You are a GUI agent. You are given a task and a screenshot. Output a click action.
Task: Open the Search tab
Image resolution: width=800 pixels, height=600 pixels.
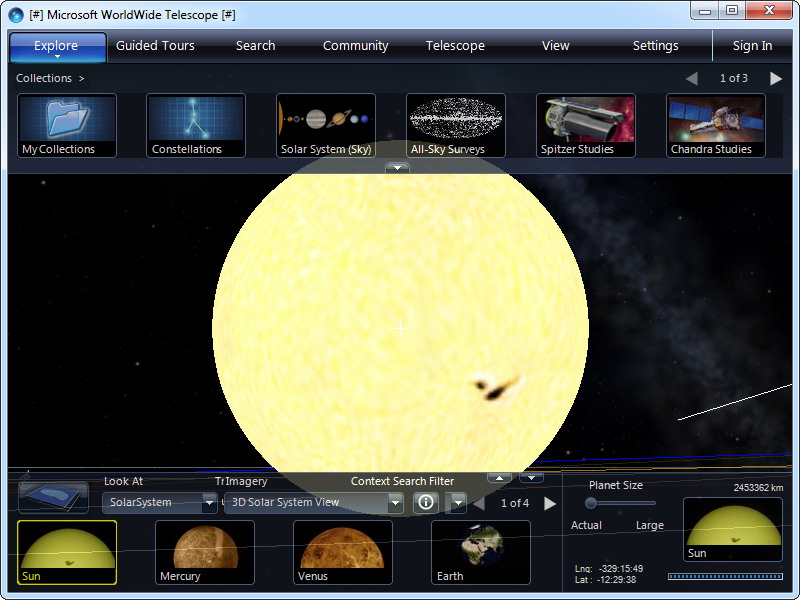click(x=256, y=45)
